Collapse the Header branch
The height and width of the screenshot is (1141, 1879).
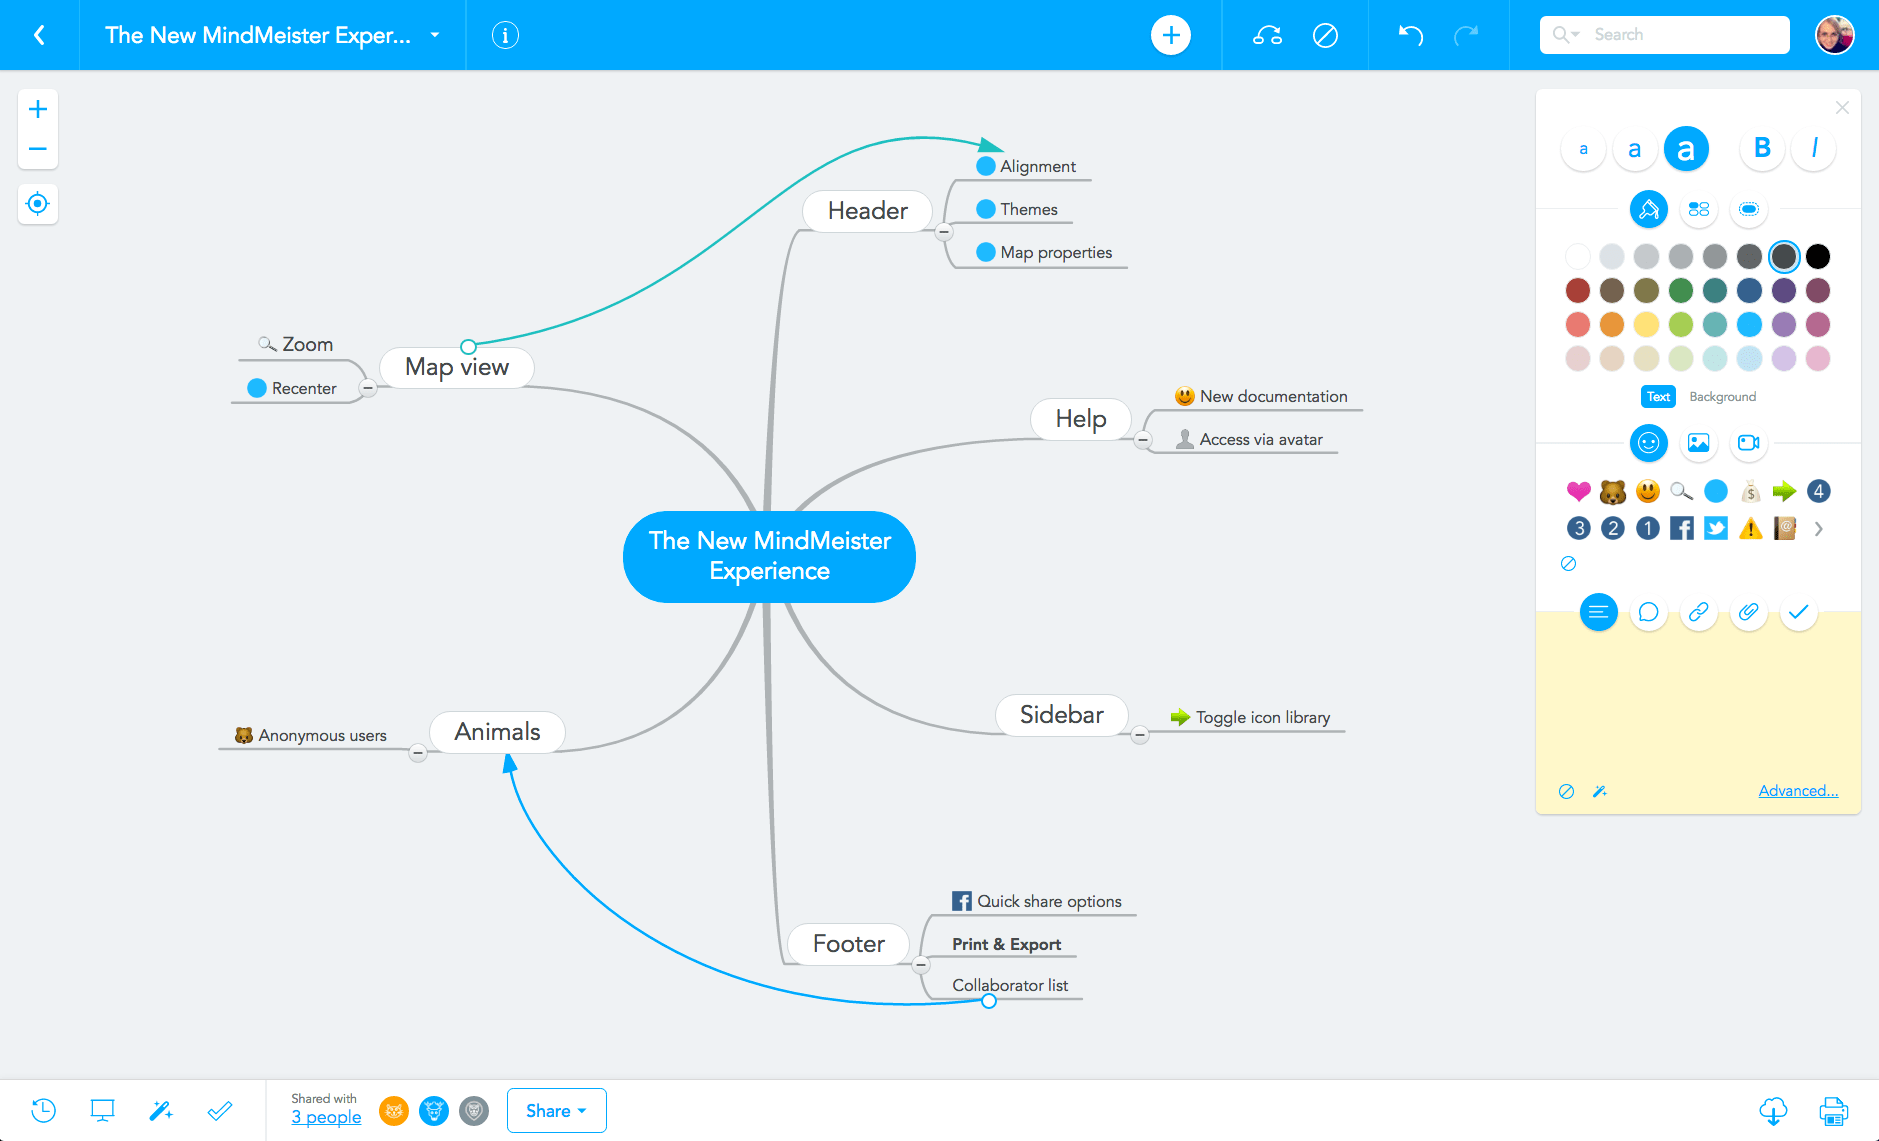[x=943, y=231]
